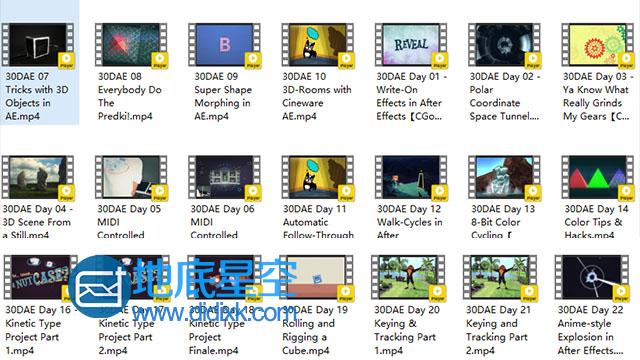Select the Day 22 Anime-style Explosion video thumbnail
The height and width of the screenshot is (360, 640).
[x=592, y=278]
